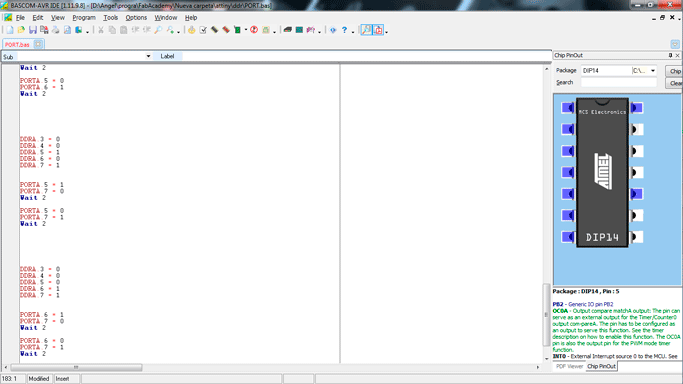Click the editor scroll-up arrow
The image size is (683, 384).
point(547,69)
